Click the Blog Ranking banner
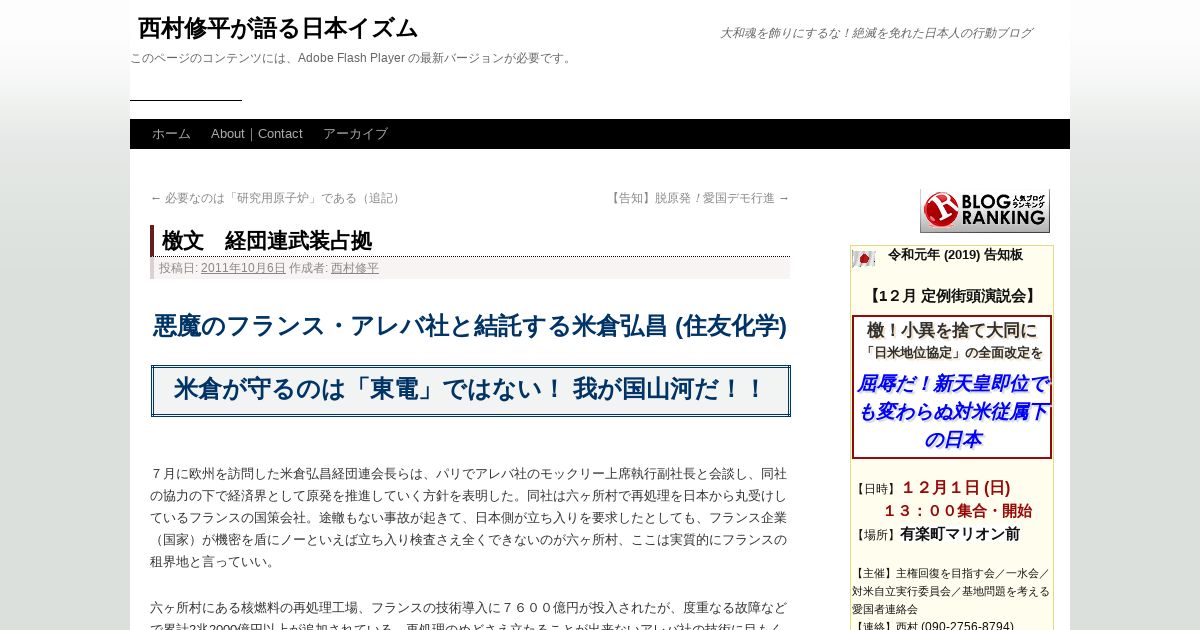The width and height of the screenshot is (1200, 630). [x=985, y=211]
